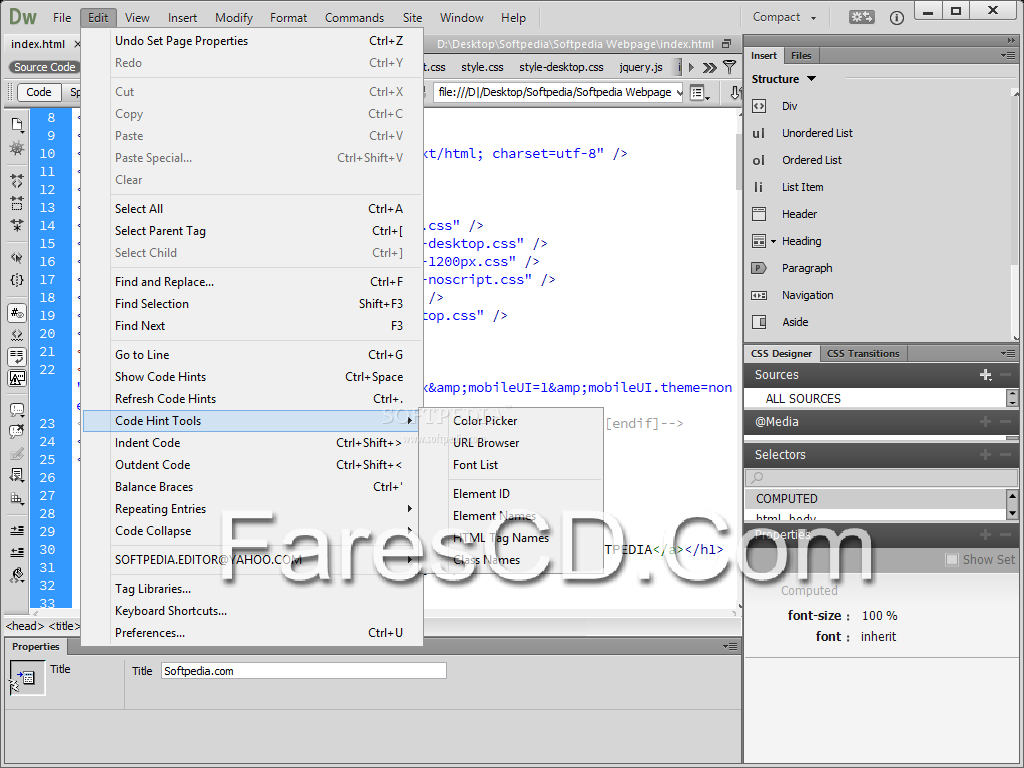Open the Insert panel options menu

[x=1008, y=56]
